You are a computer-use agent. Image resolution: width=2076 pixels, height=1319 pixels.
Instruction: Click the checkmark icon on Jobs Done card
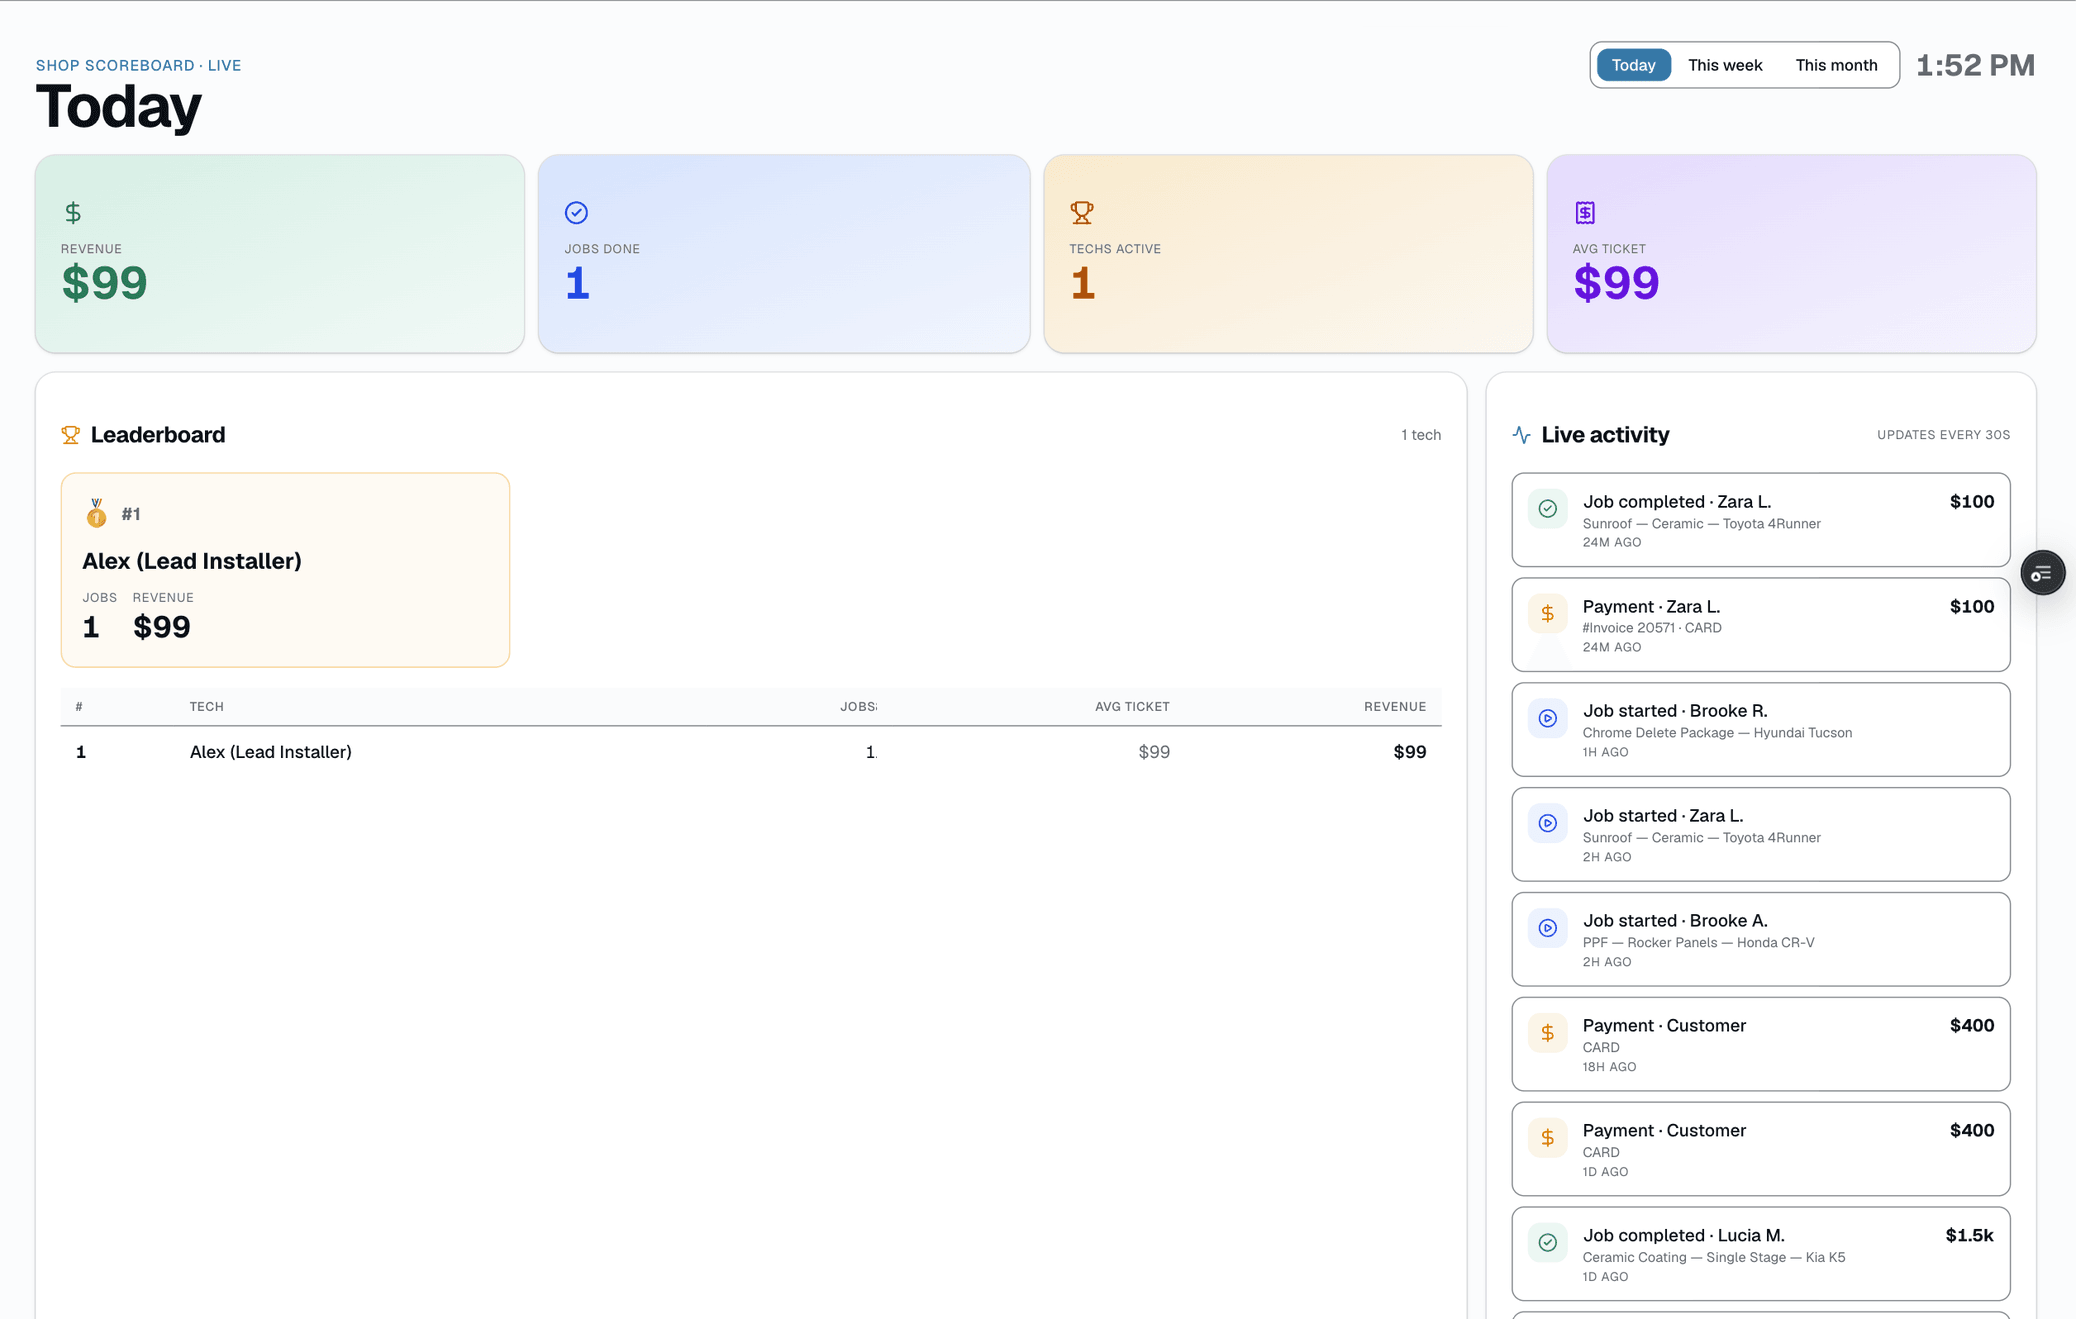click(576, 212)
